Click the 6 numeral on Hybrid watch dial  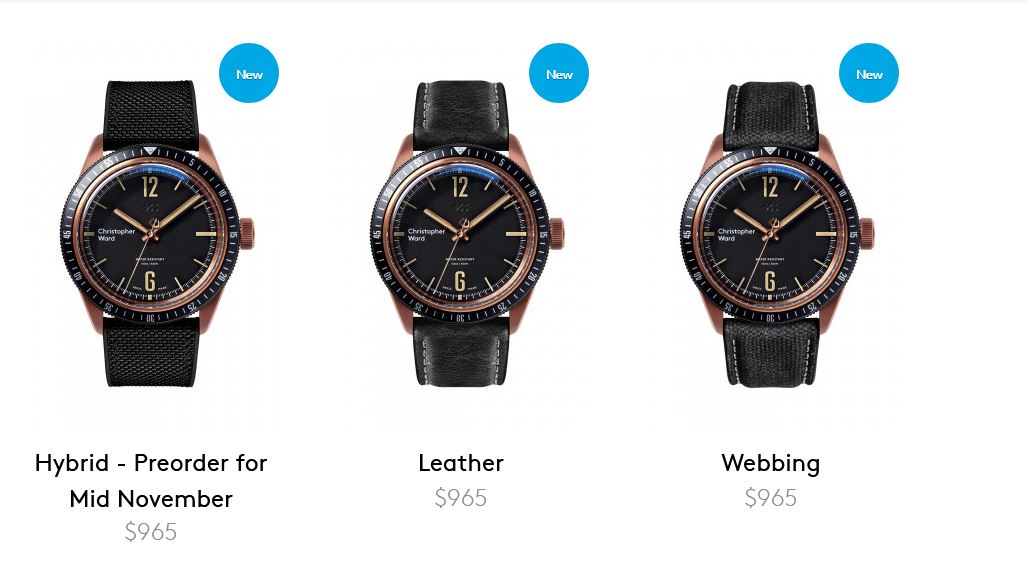pyautogui.click(x=150, y=281)
